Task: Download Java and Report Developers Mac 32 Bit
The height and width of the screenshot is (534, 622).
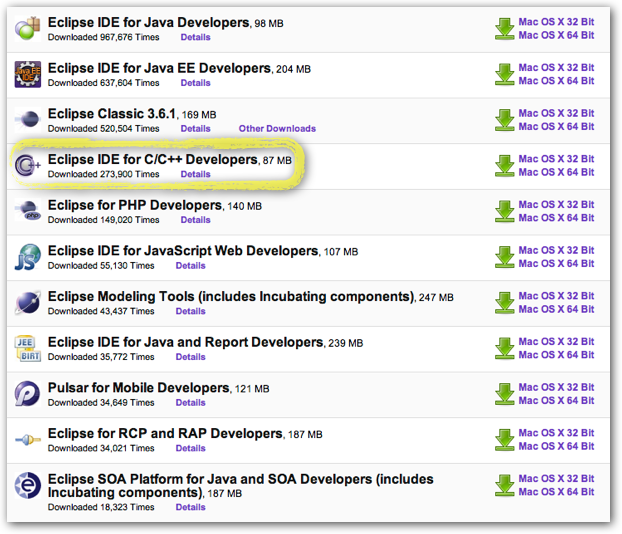Action: (556, 341)
